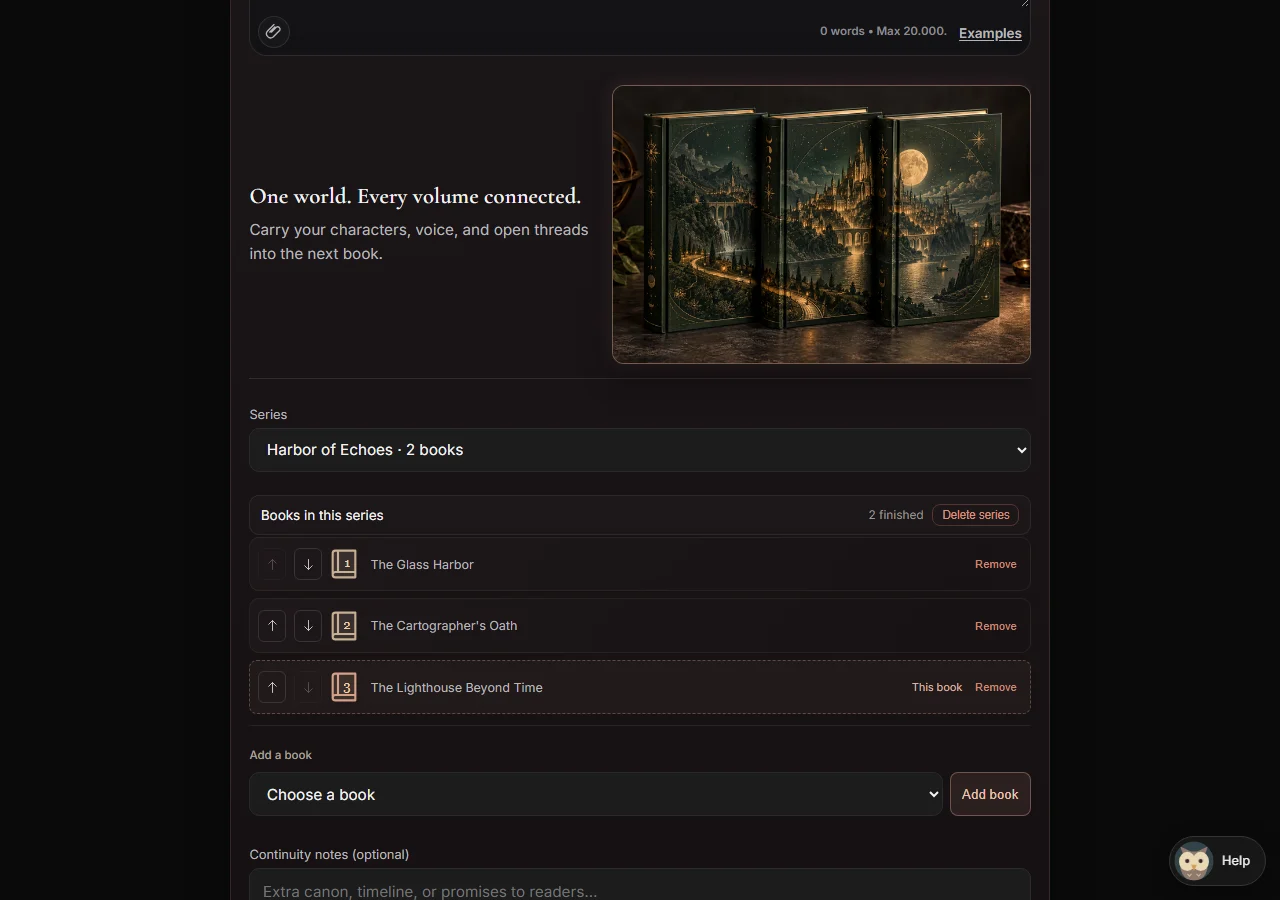Move The Glass Harbor up
The image size is (1280, 900).
point(272,564)
